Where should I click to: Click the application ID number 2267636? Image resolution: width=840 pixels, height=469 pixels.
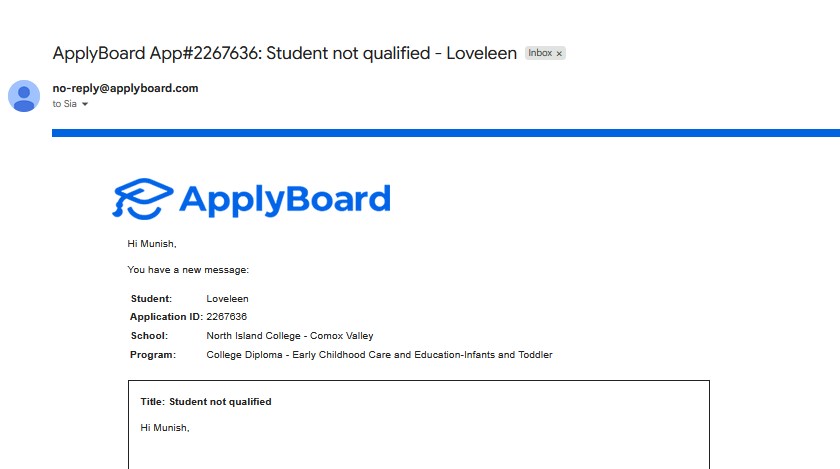pos(226,317)
